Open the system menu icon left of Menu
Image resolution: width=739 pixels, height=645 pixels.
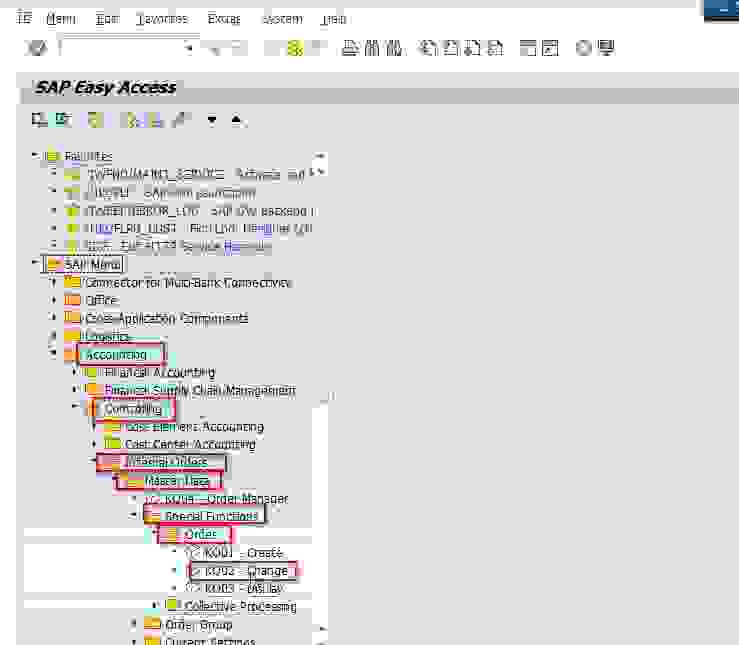(x=24, y=18)
